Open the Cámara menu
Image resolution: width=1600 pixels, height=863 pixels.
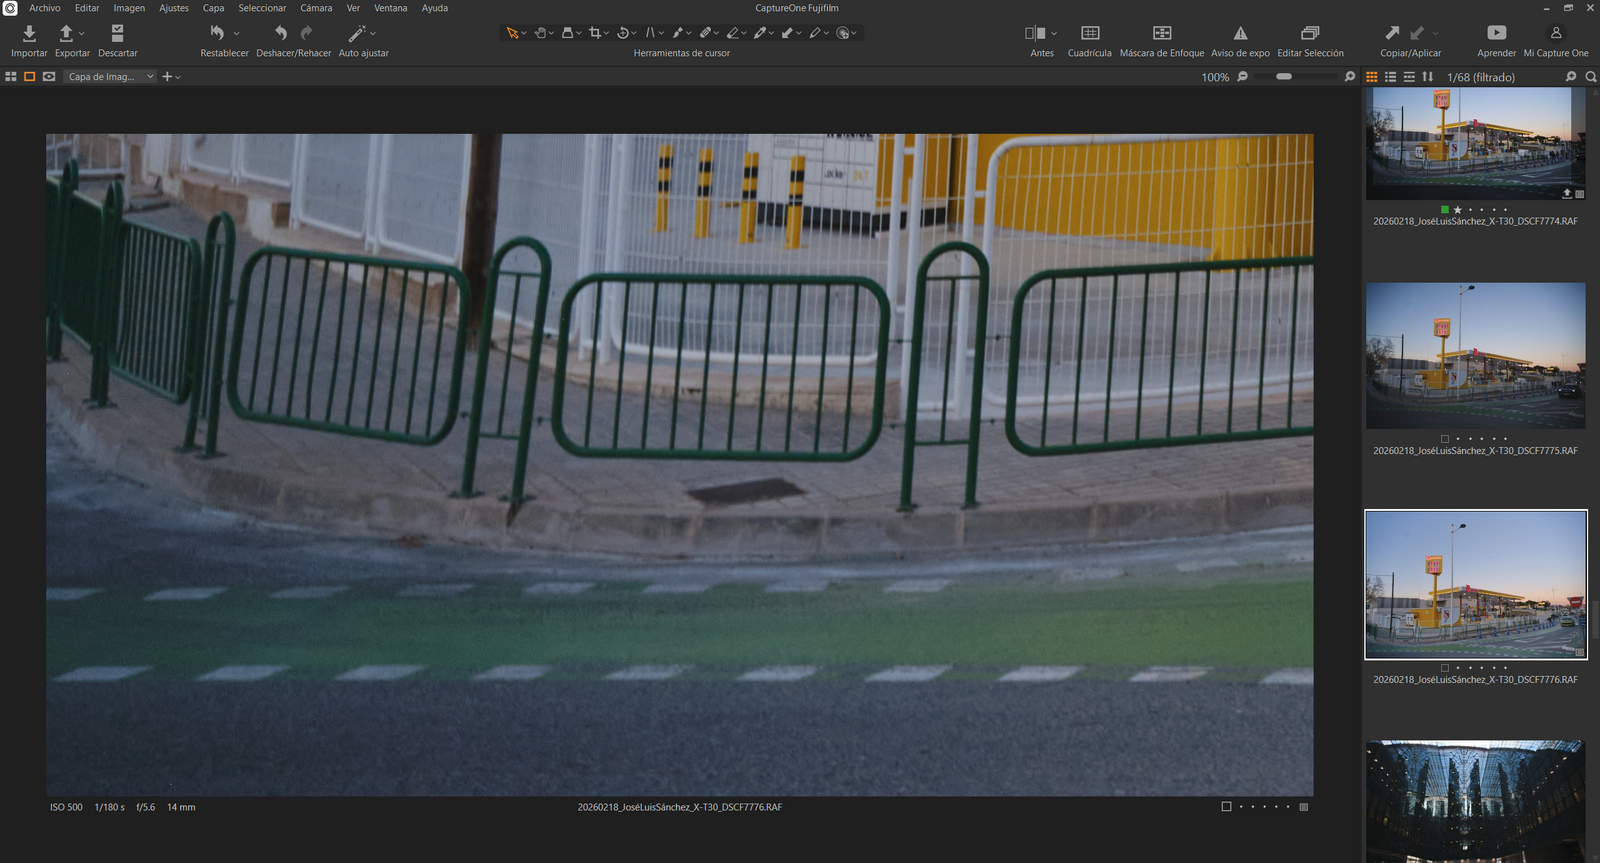click(316, 8)
